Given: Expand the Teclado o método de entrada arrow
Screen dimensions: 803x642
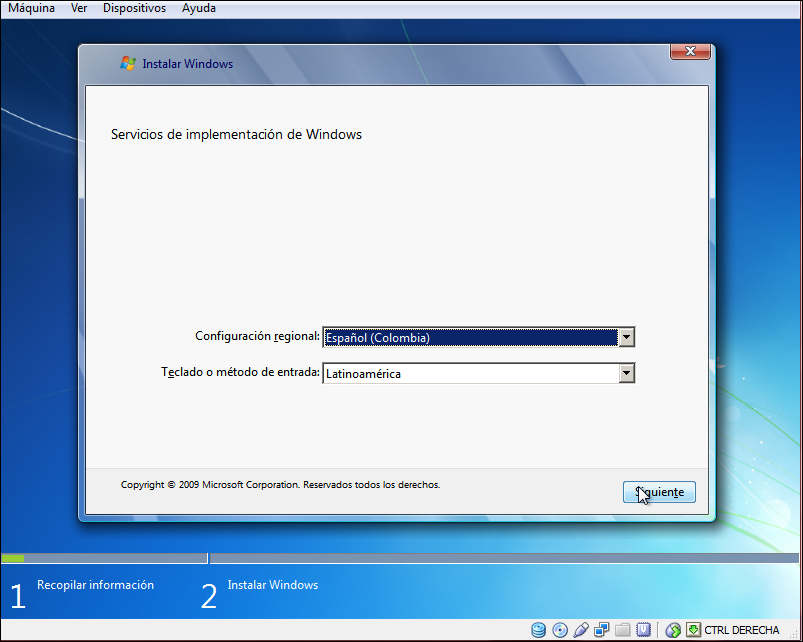Looking at the screenshot, I should pos(626,373).
